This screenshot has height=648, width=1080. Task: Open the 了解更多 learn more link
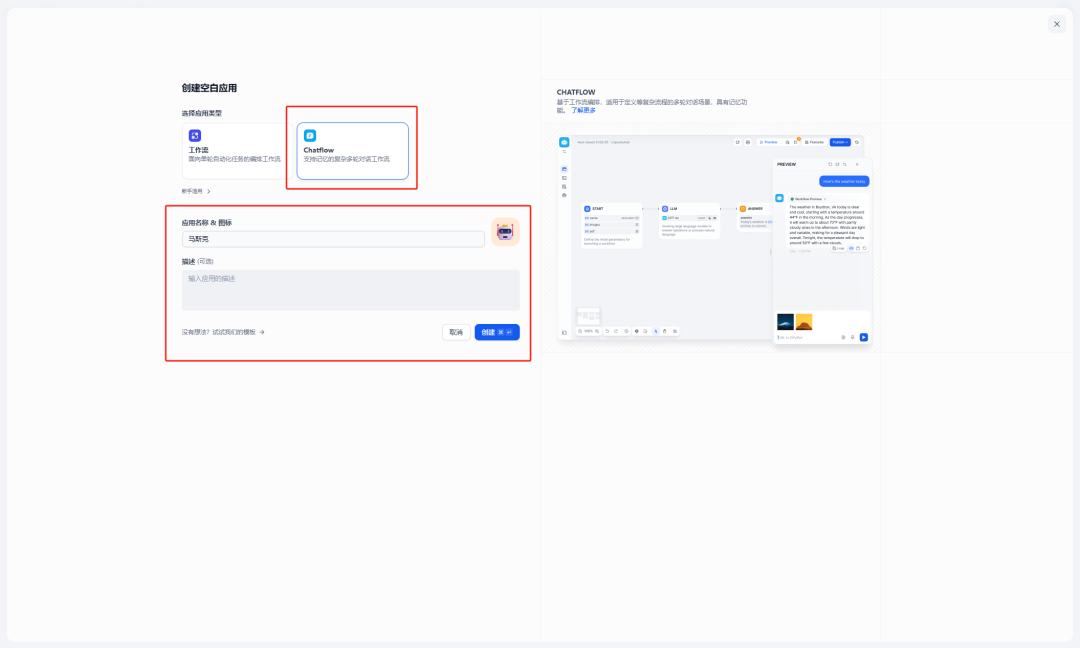583,110
